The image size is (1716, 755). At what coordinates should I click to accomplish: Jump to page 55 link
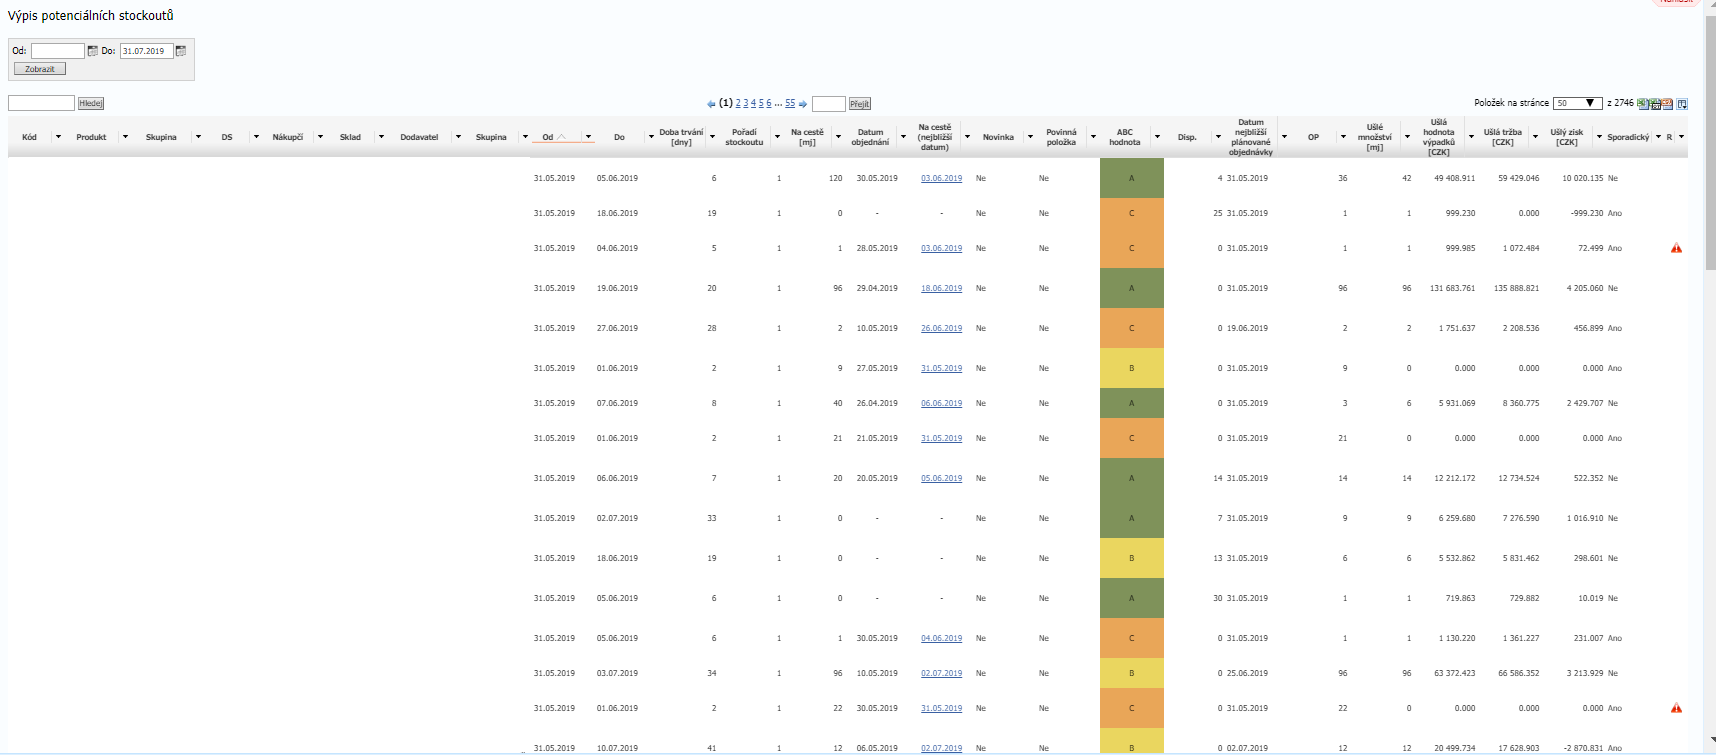tap(790, 103)
